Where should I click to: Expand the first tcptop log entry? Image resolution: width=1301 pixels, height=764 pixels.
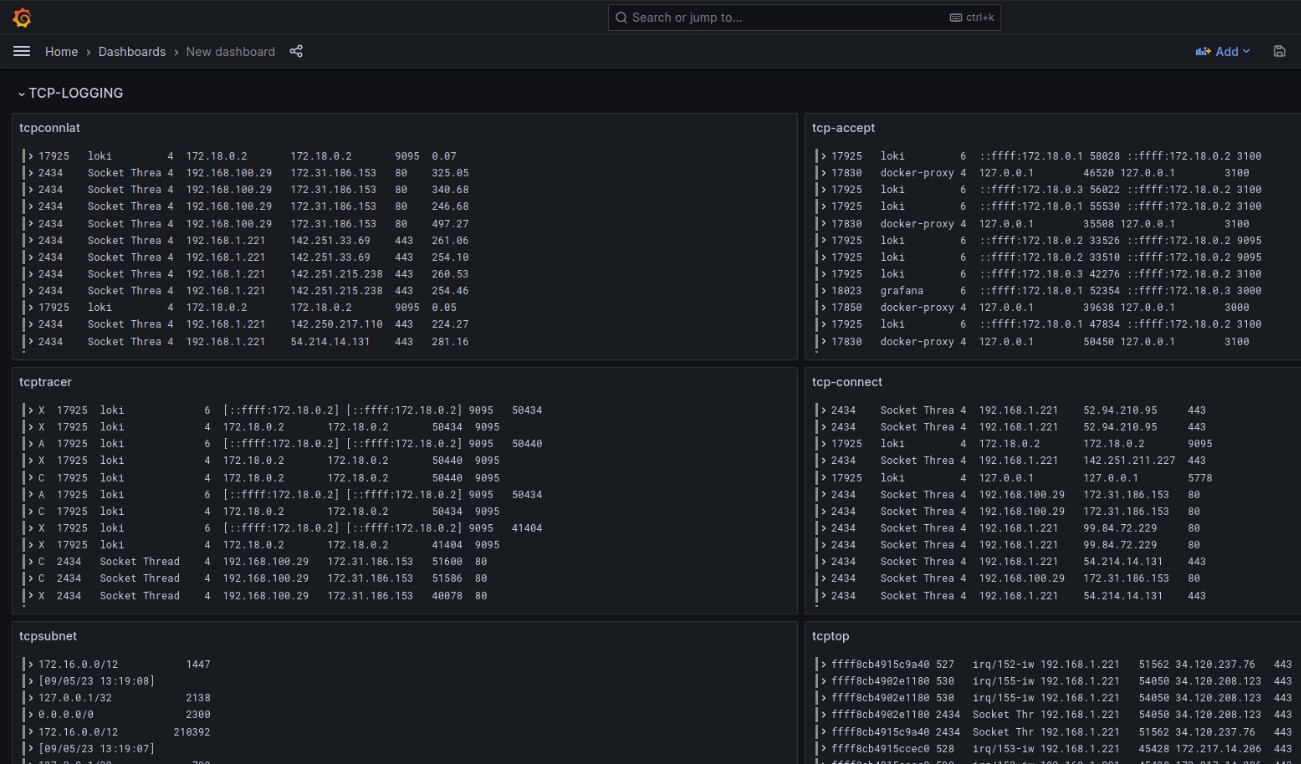[823, 663]
